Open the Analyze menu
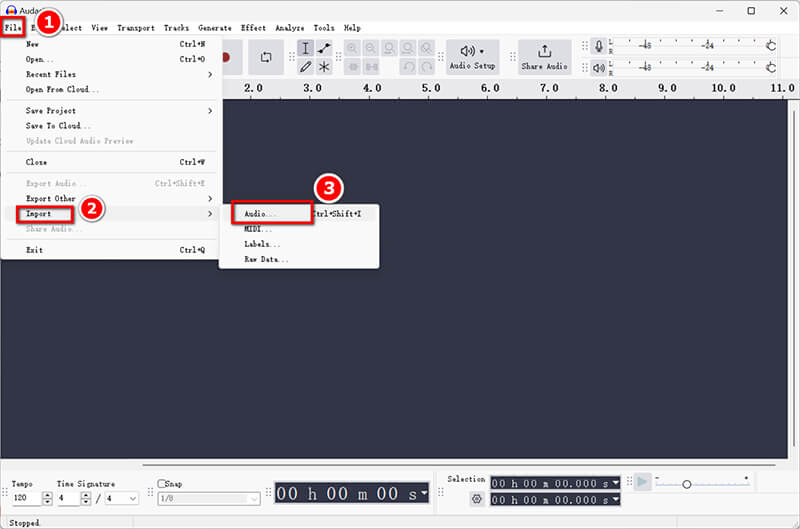This screenshot has width=800, height=529. click(289, 28)
